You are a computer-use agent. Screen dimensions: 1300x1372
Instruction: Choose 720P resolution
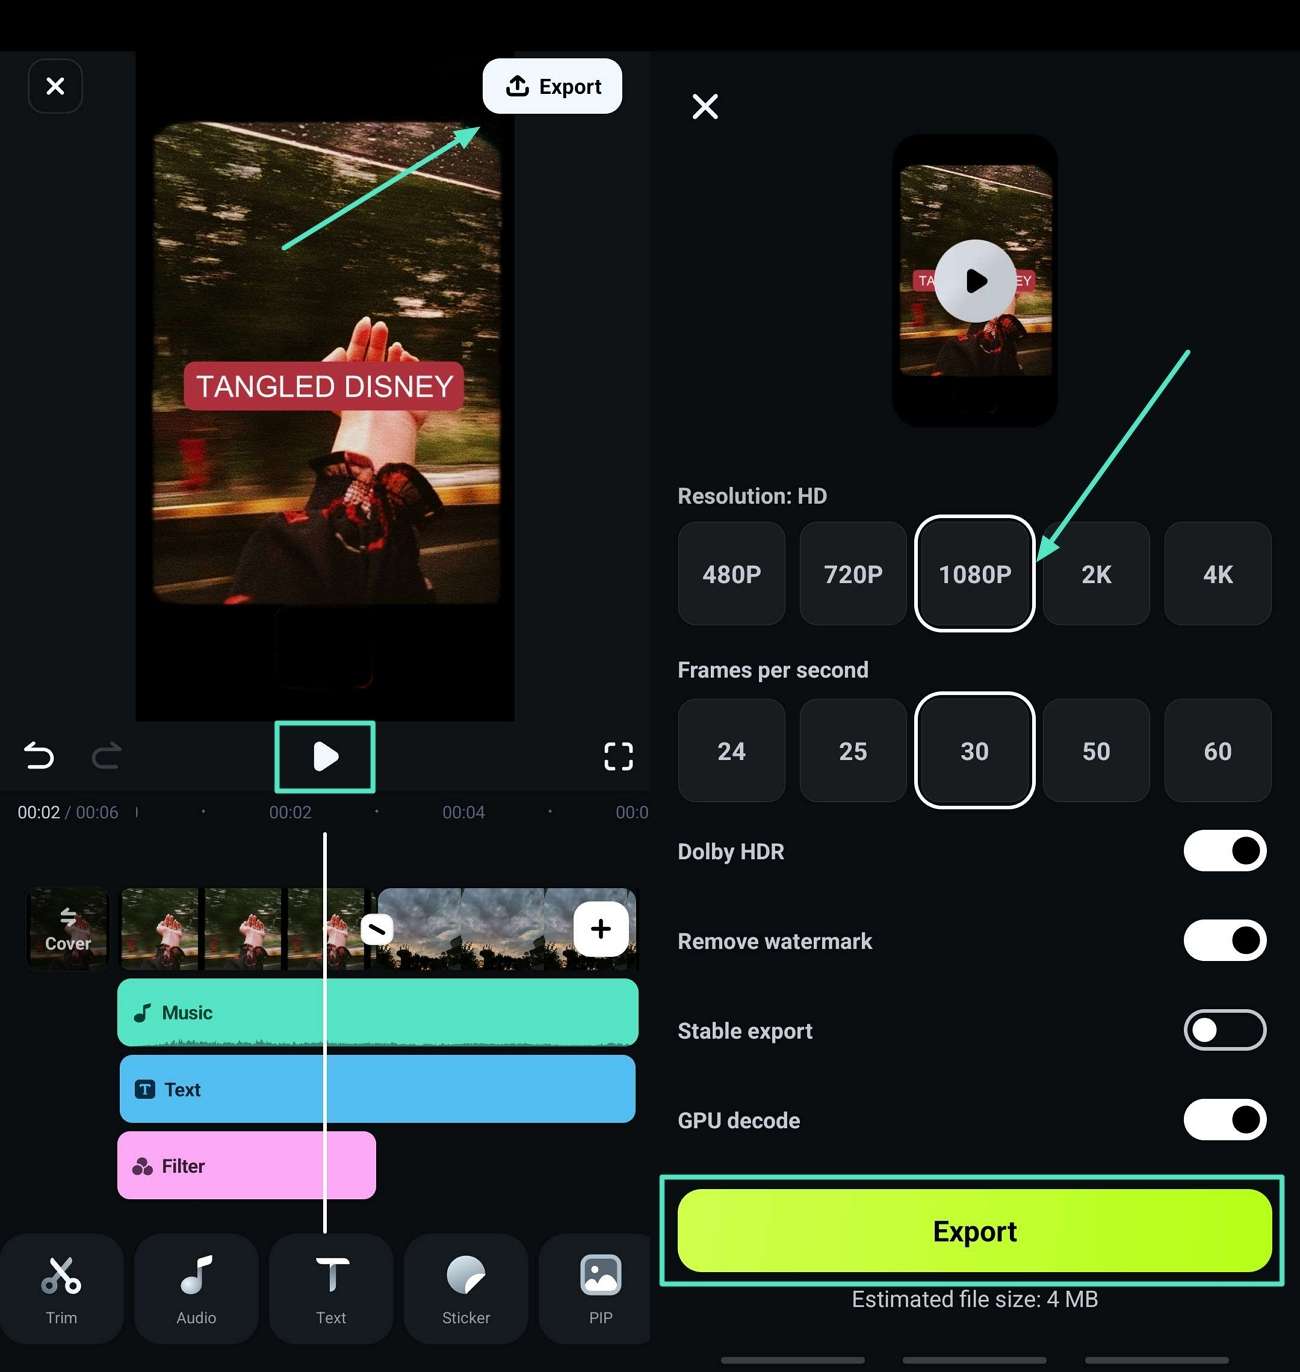pyautogui.click(x=853, y=574)
